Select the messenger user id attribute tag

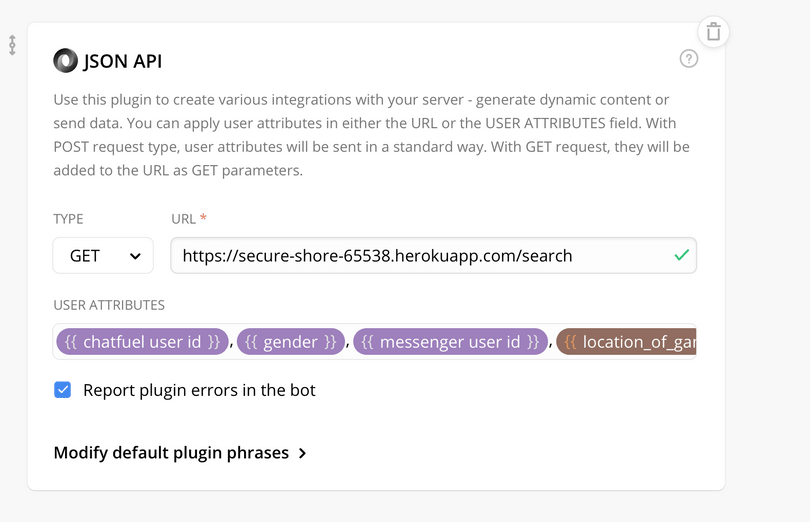pos(450,342)
